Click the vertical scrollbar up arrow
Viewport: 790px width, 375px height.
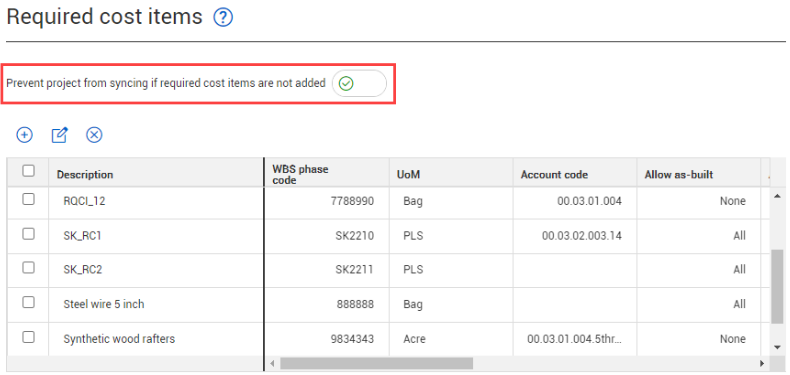(x=777, y=196)
